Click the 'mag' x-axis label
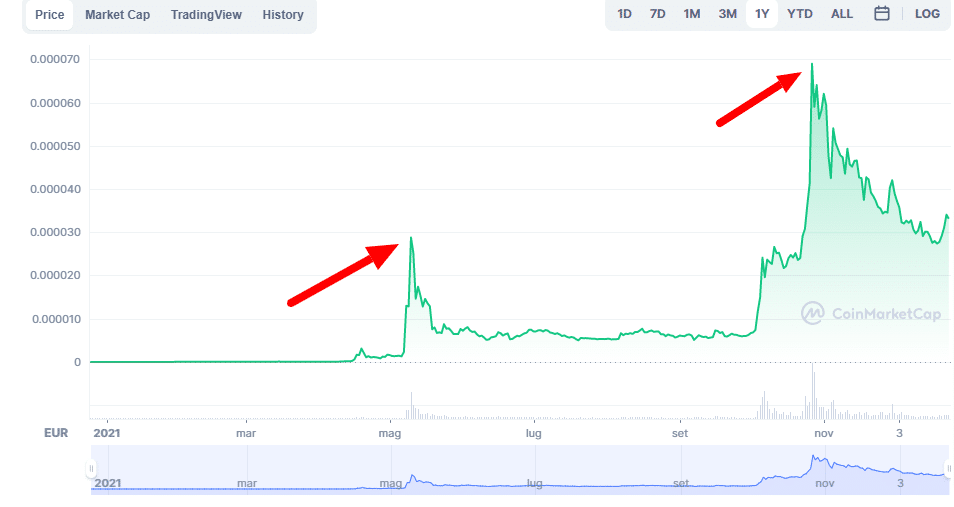 (390, 433)
